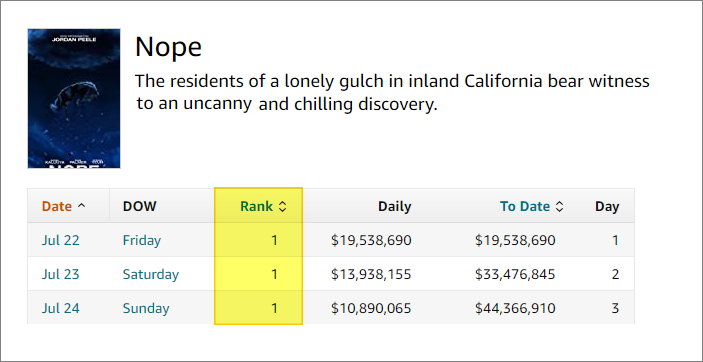Screen dimensions: 703x362
Task: Click the Day column header
Action: 607,207
